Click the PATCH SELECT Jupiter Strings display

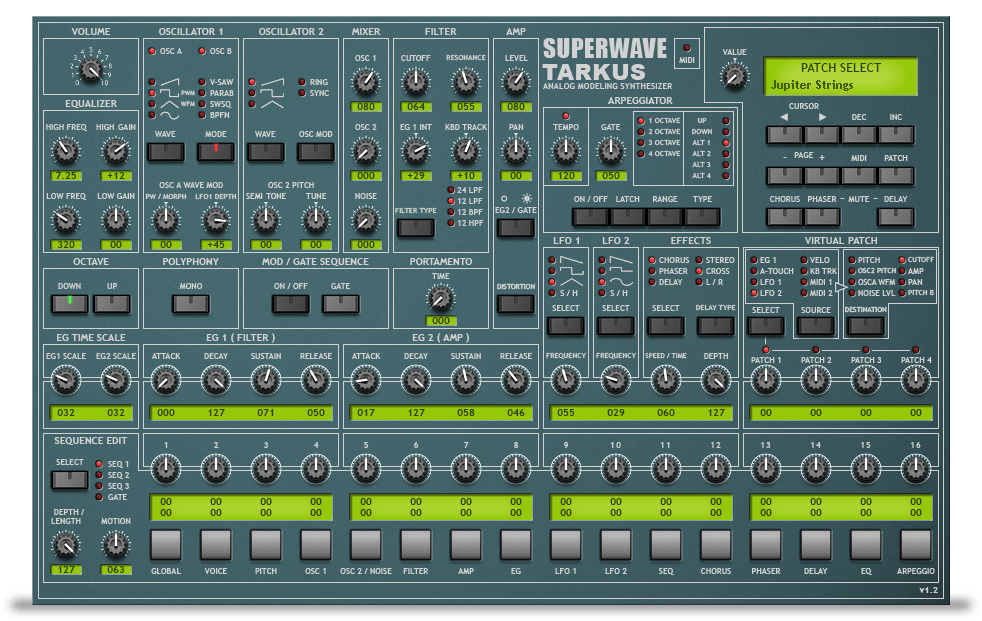(841, 76)
